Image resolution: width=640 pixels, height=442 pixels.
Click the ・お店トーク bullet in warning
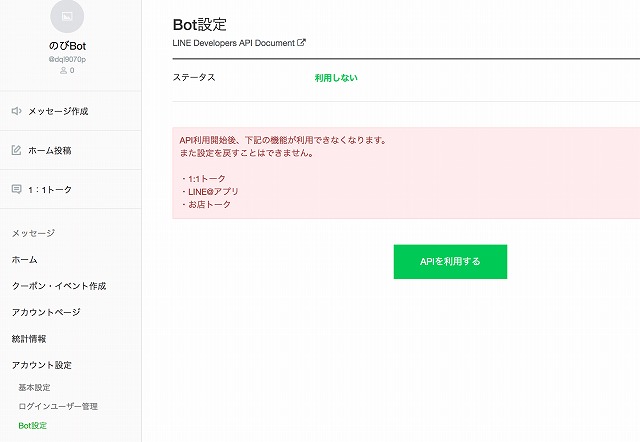pos(205,204)
